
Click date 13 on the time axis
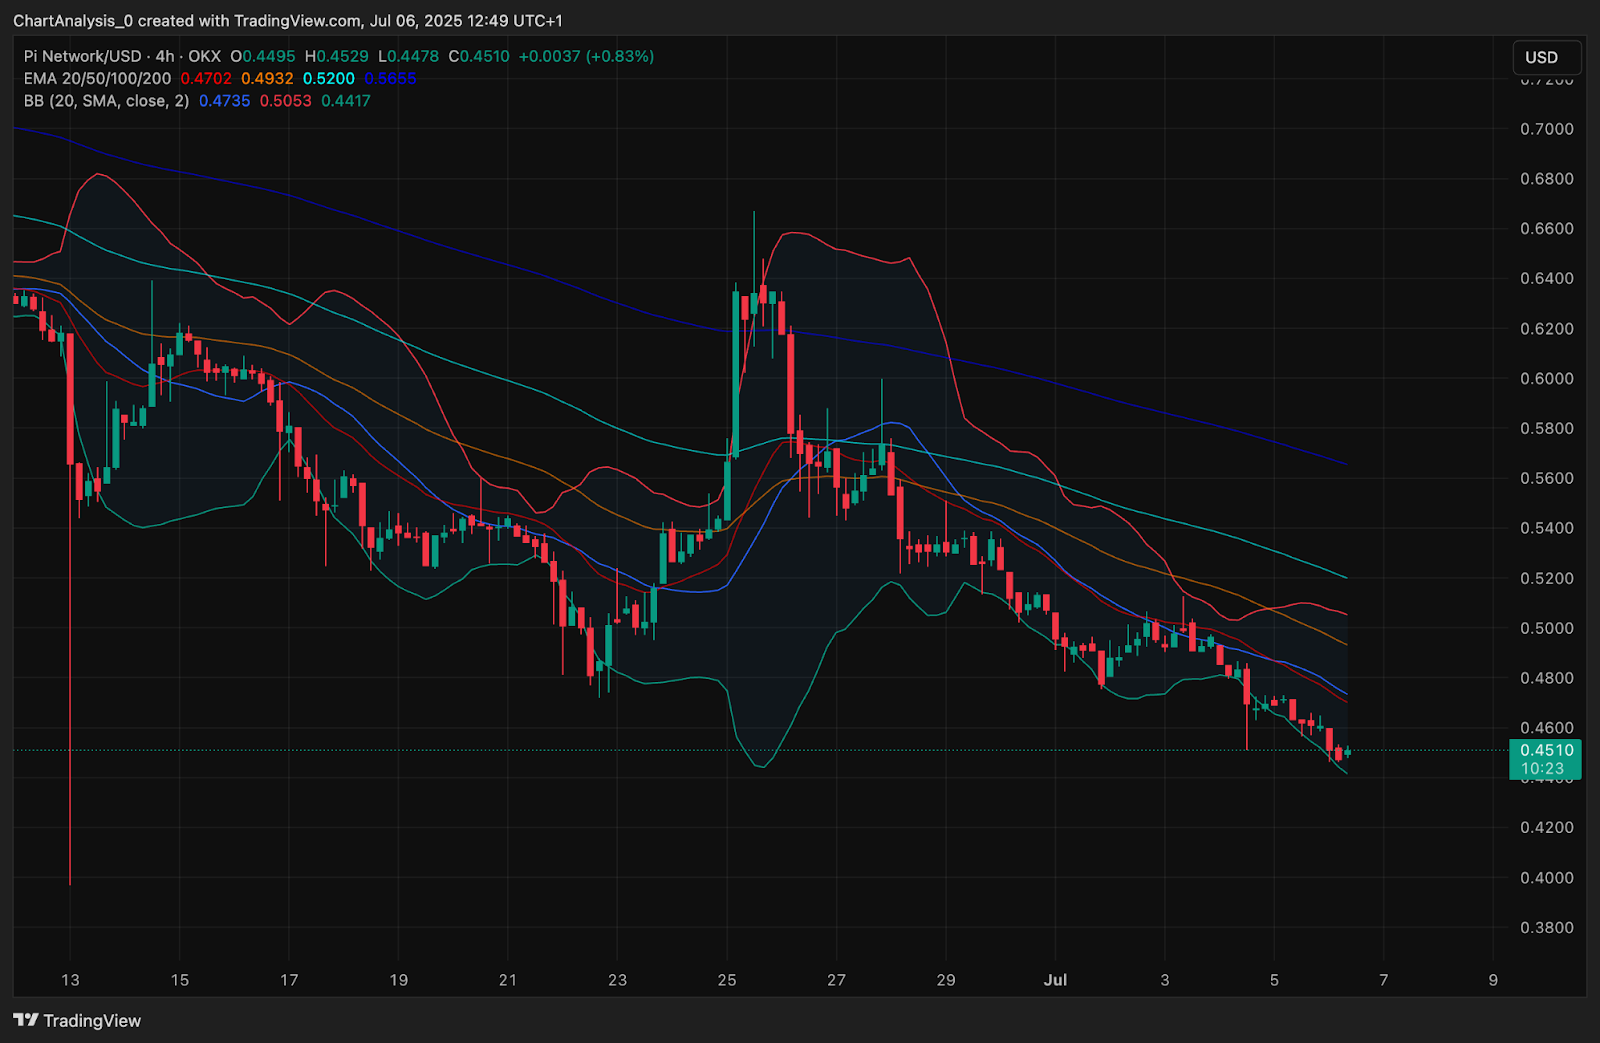(x=70, y=980)
